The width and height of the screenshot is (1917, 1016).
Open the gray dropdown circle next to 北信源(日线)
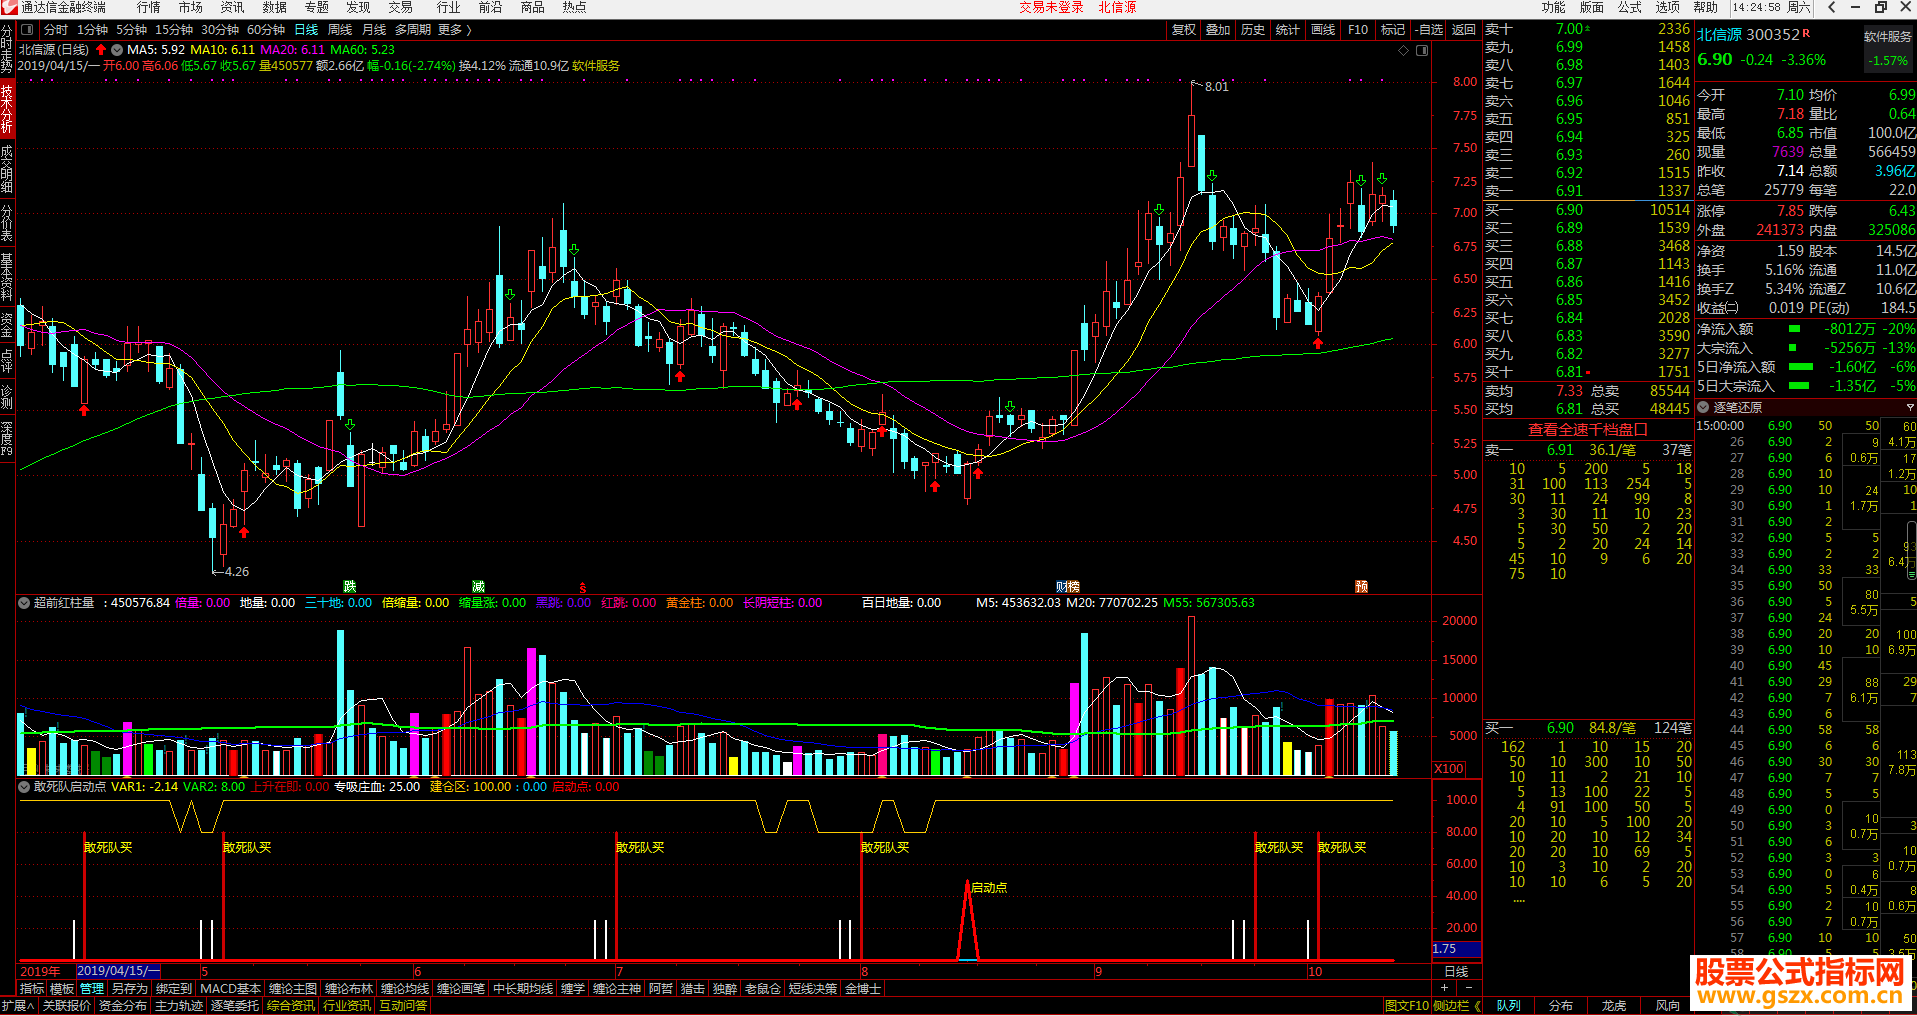click(x=117, y=49)
